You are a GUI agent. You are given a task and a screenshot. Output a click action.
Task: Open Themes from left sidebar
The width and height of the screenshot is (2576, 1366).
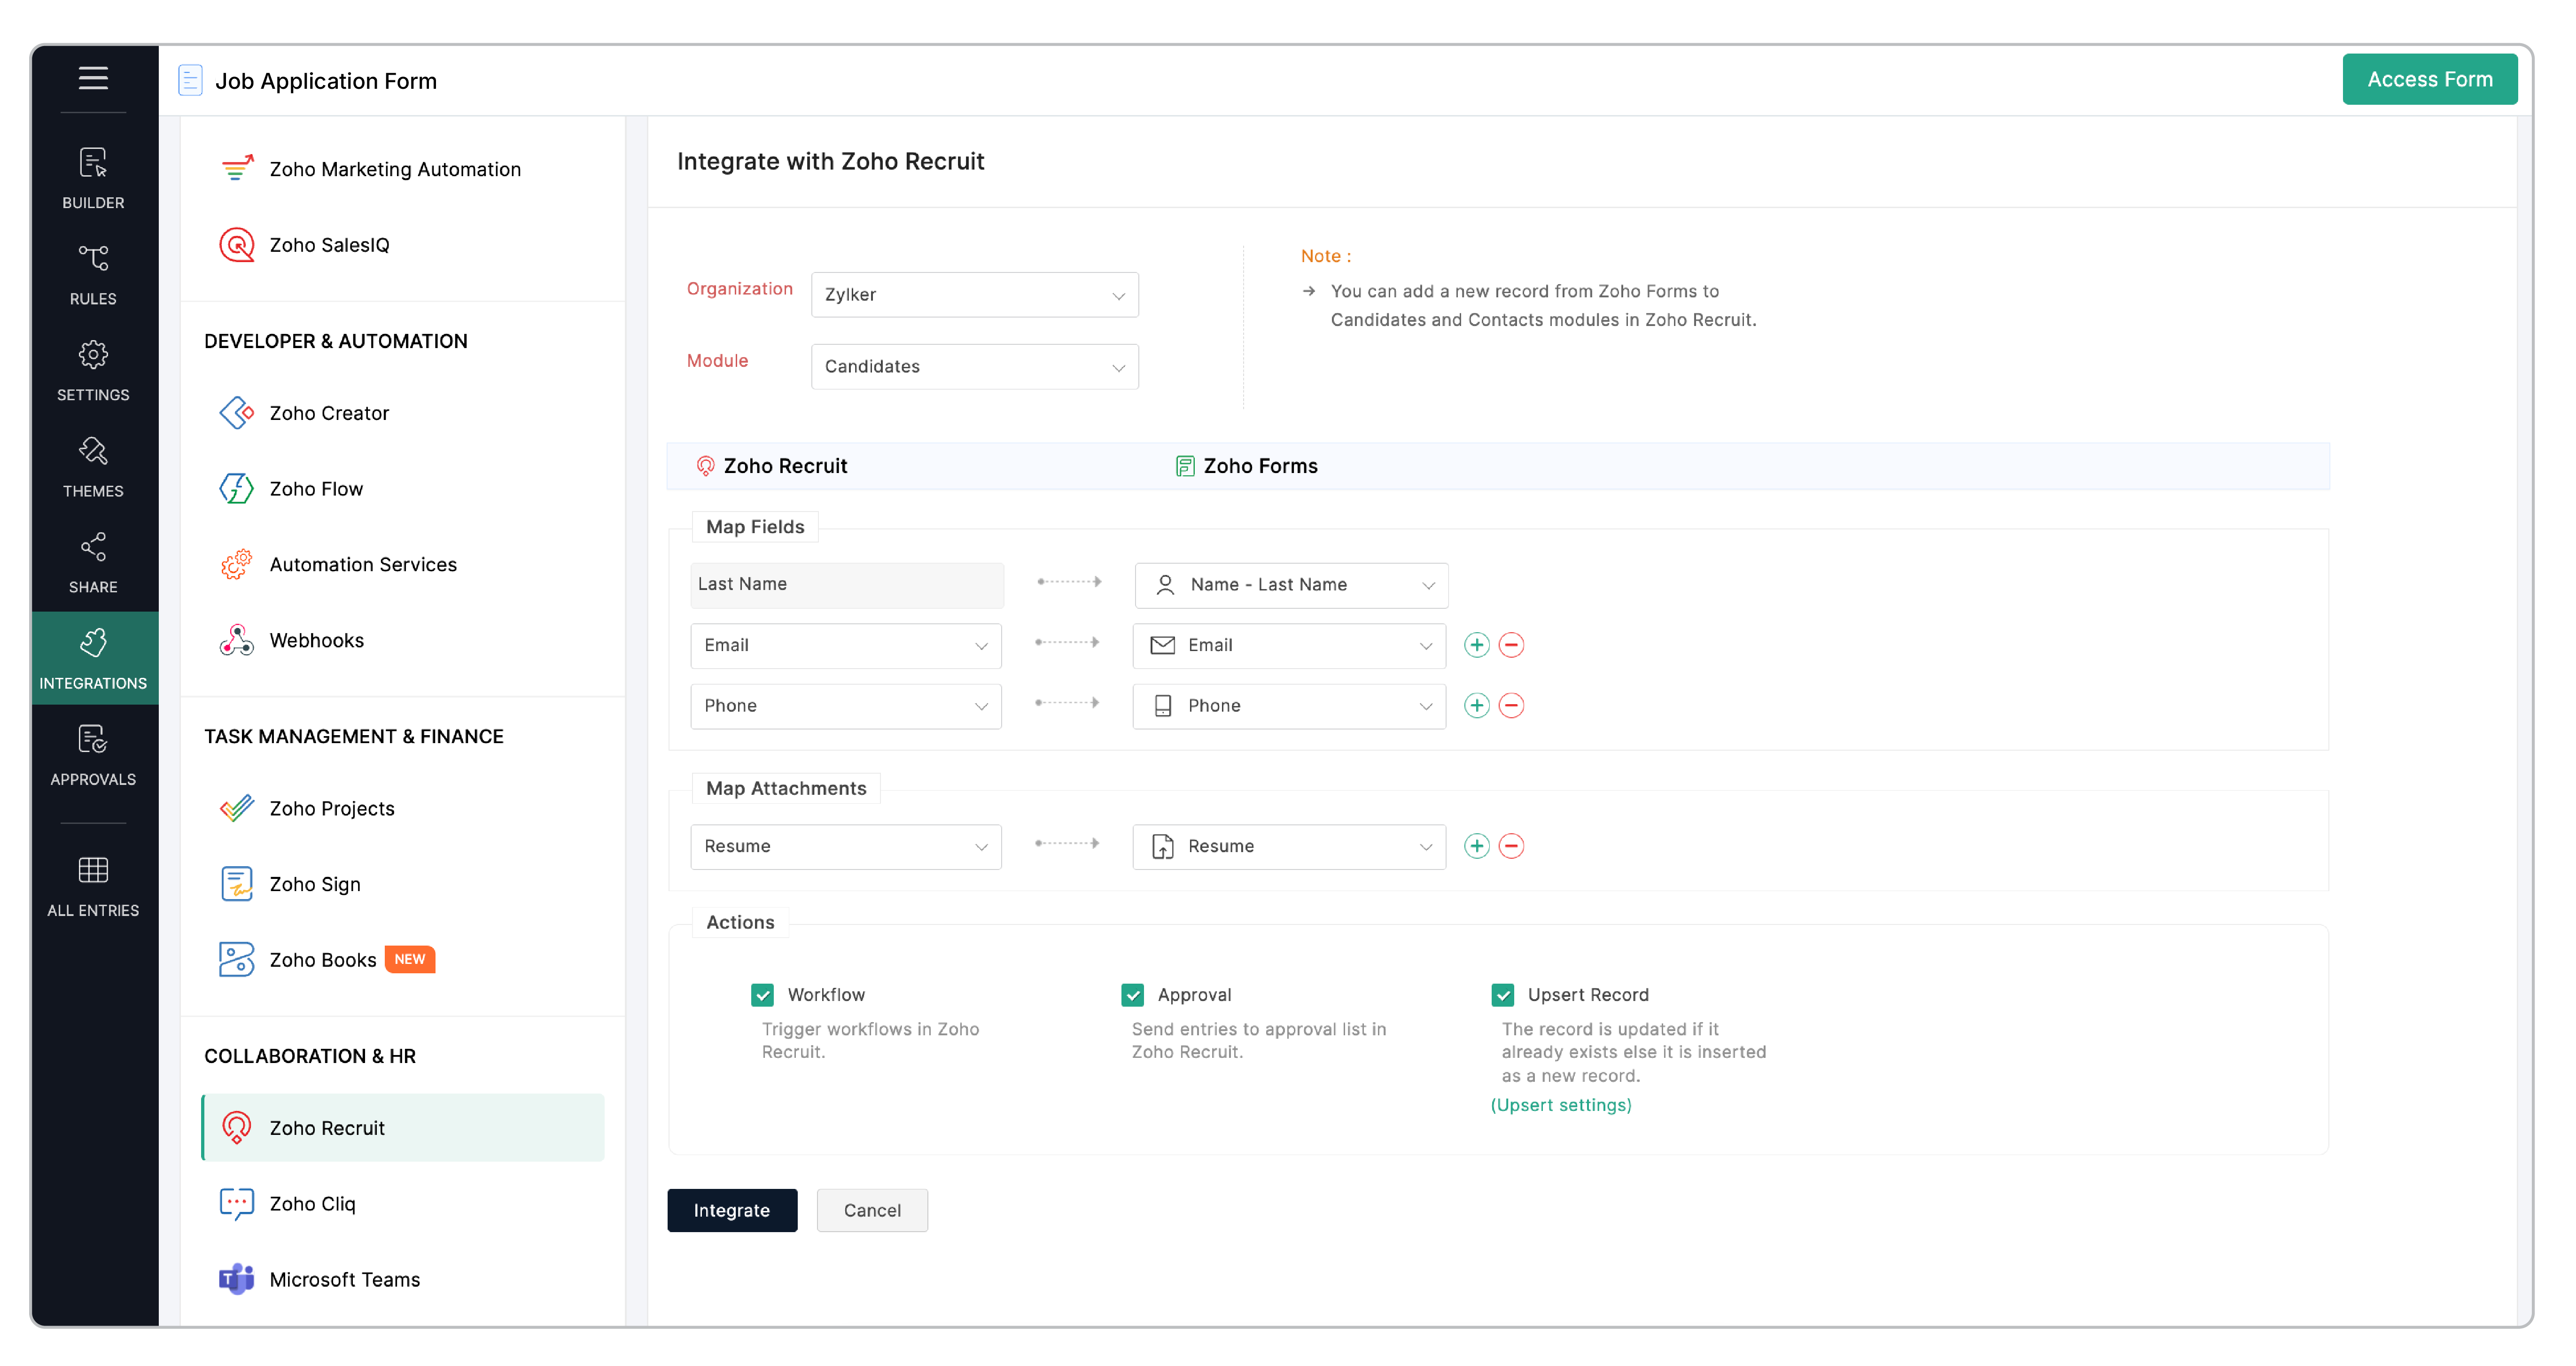[x=93, y=466]
